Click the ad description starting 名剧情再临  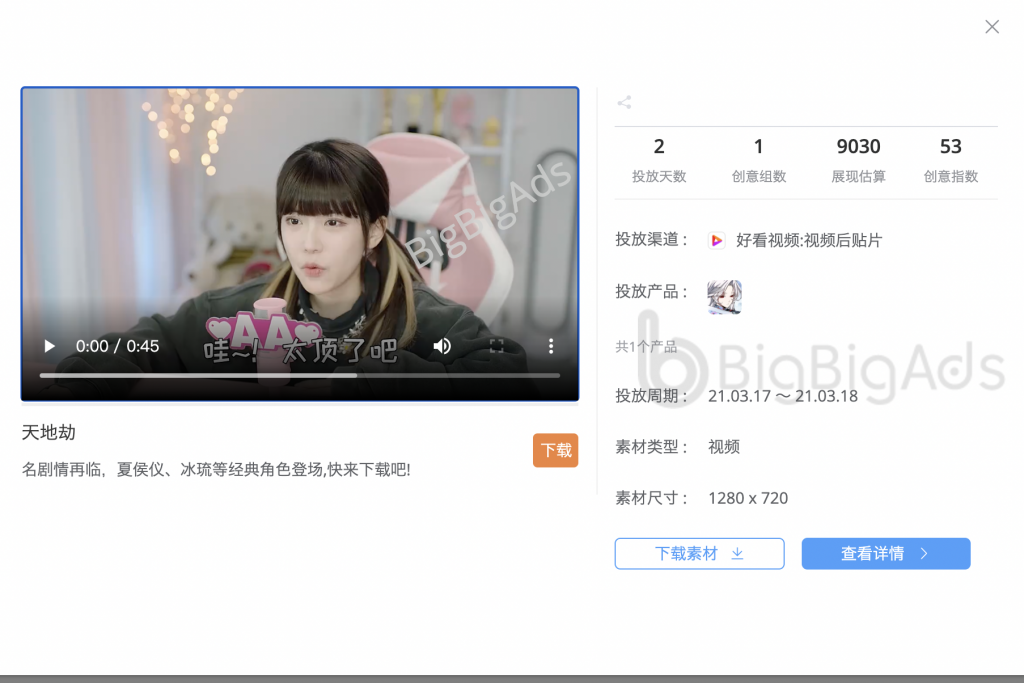(x=216, y=469)
